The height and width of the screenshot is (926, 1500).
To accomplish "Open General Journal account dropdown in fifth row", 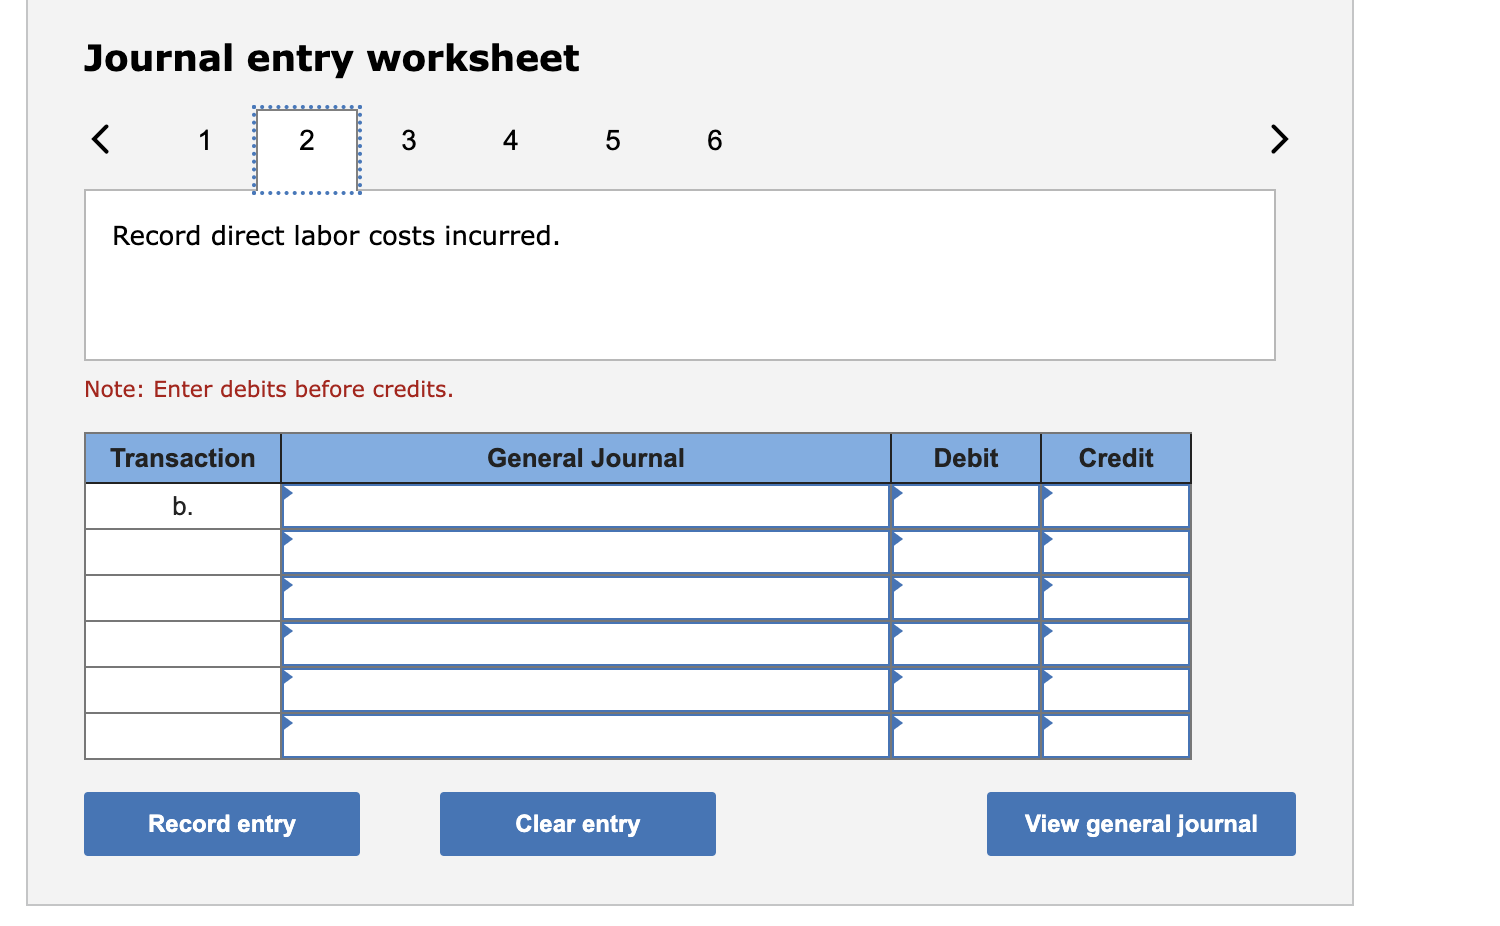I will click(x=586, y=690).
